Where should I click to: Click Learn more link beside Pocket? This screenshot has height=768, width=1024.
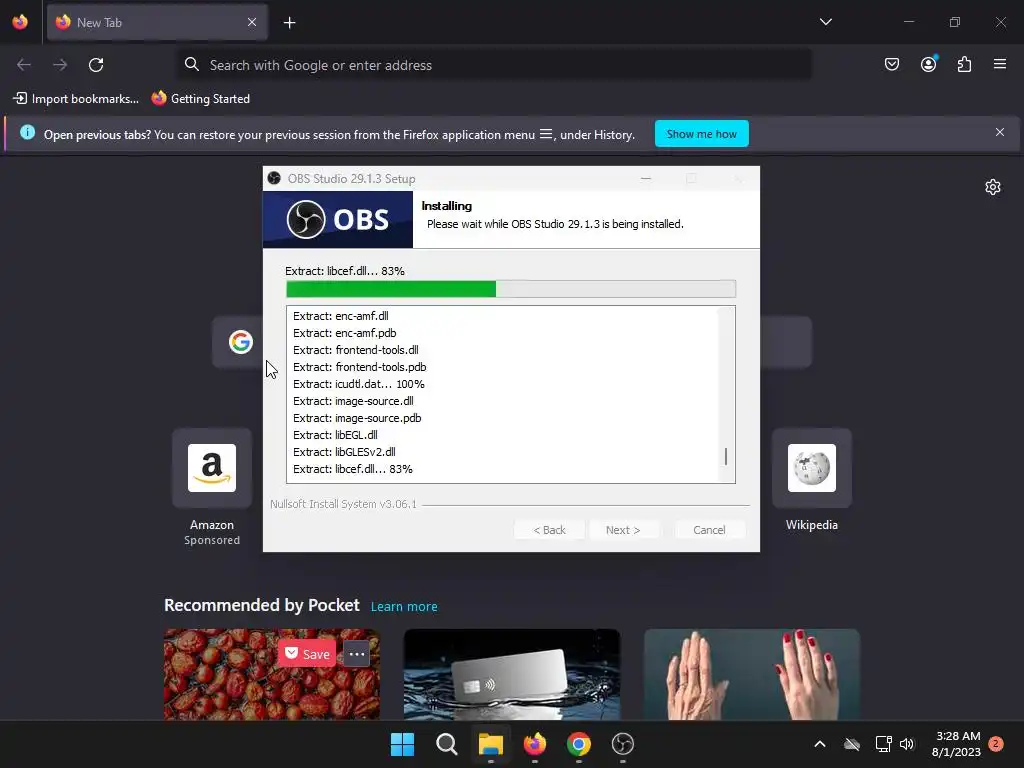point(404,607)
